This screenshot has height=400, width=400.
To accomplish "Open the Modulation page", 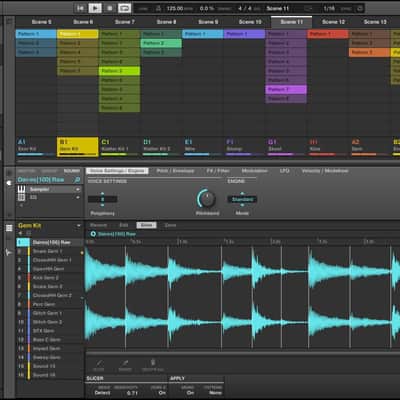I will click(x=254, y=171).
